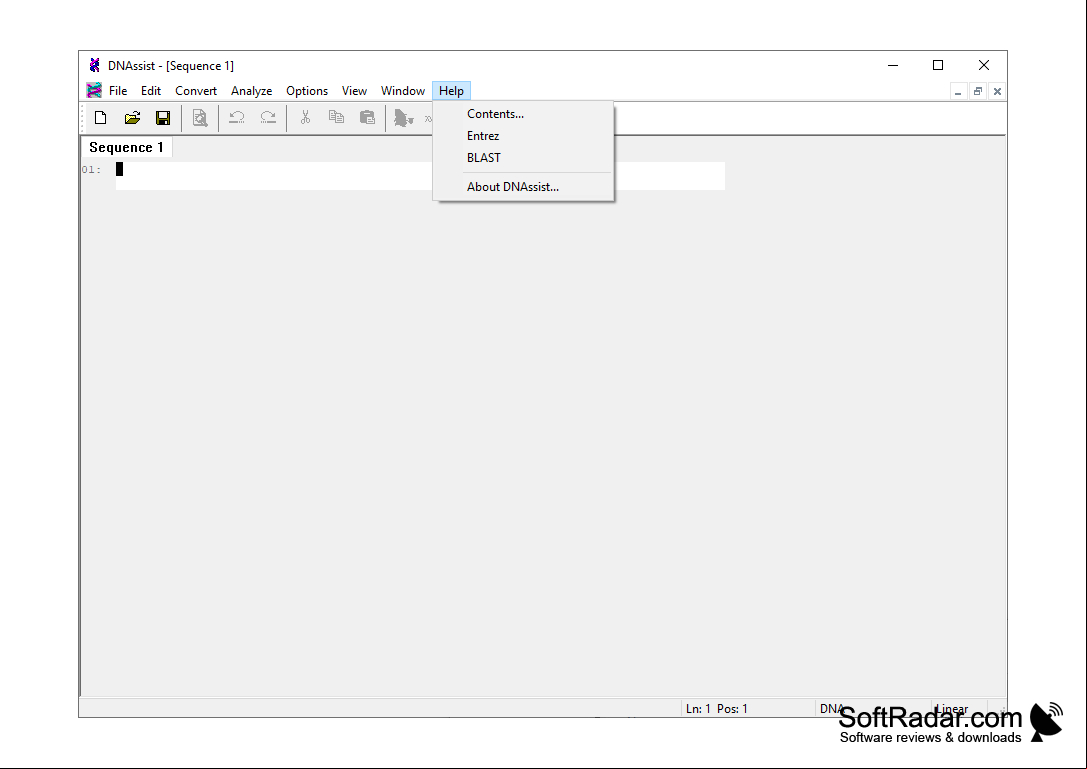
Task: Click the New sequence toolbar icon
Action: (101, 118)
